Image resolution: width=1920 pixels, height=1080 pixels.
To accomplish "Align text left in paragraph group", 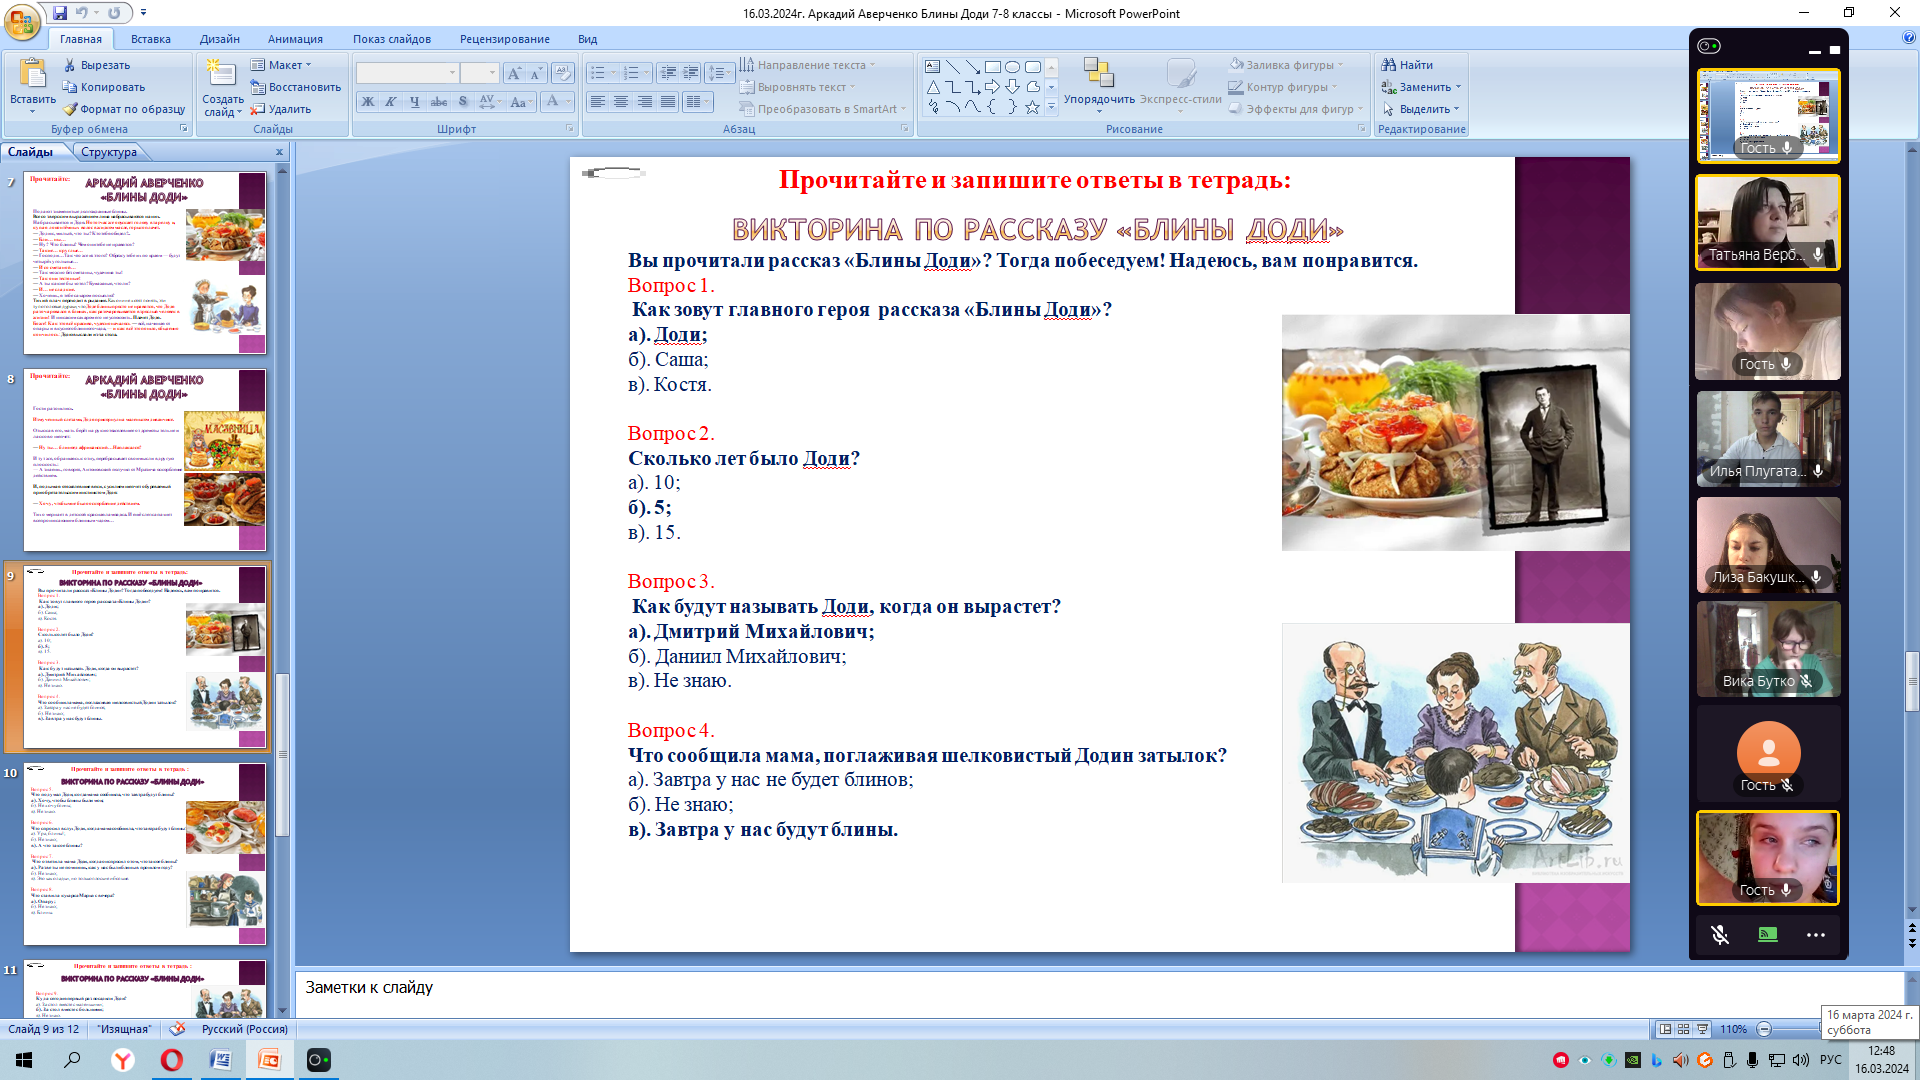I will pos(597,102).
